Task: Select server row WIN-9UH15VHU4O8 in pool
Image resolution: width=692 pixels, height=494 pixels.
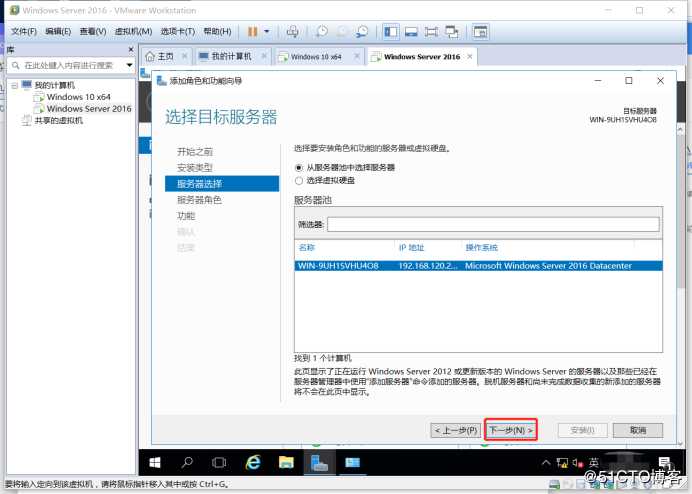Action: (478, 266)
